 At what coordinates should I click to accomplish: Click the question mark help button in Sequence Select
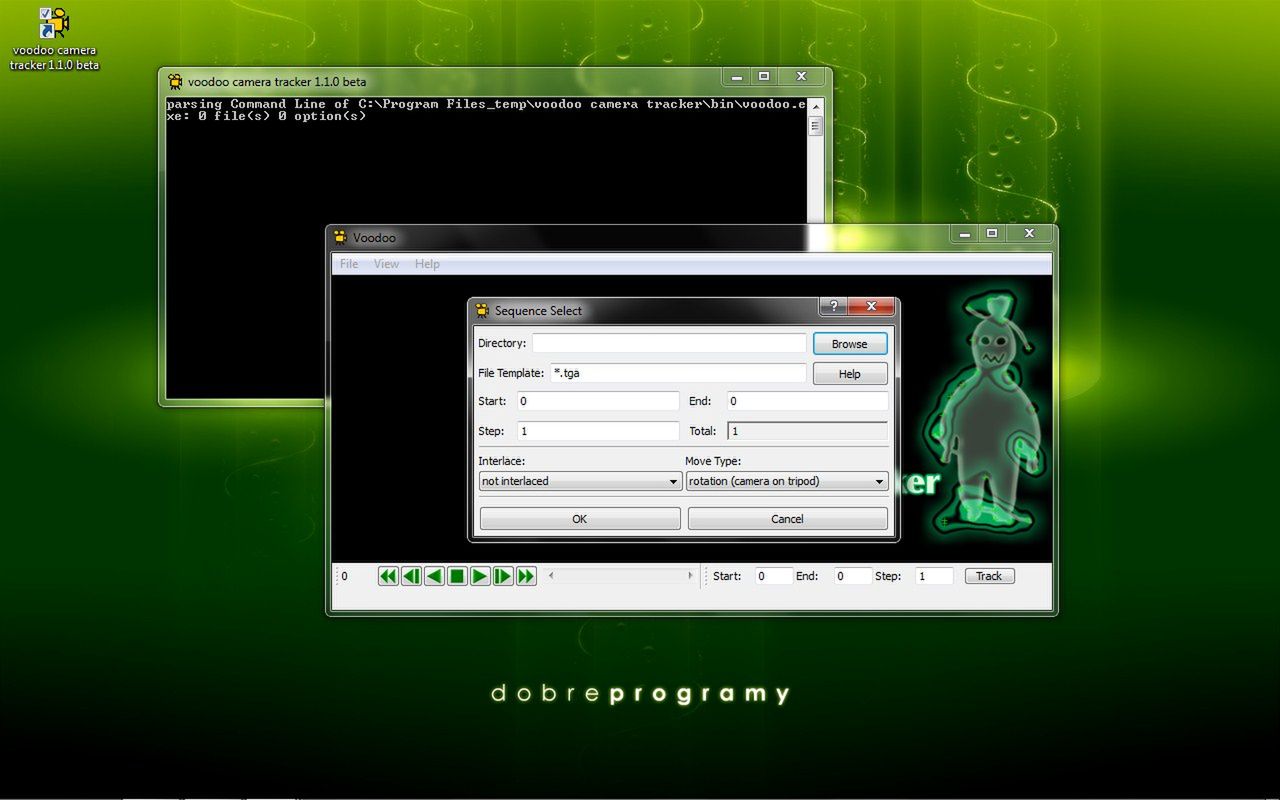(833, 306)
